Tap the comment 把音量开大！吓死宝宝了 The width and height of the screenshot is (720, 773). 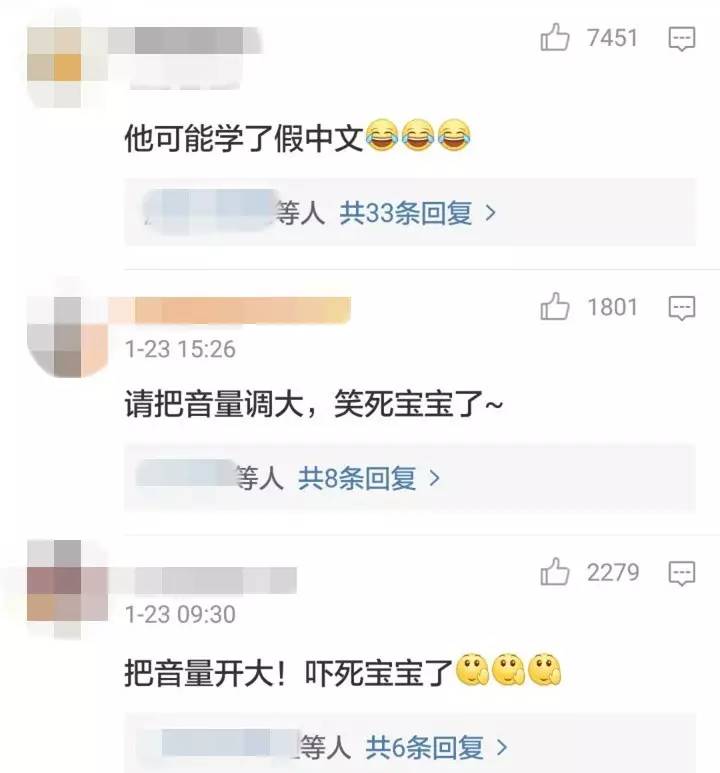[288, 673]
